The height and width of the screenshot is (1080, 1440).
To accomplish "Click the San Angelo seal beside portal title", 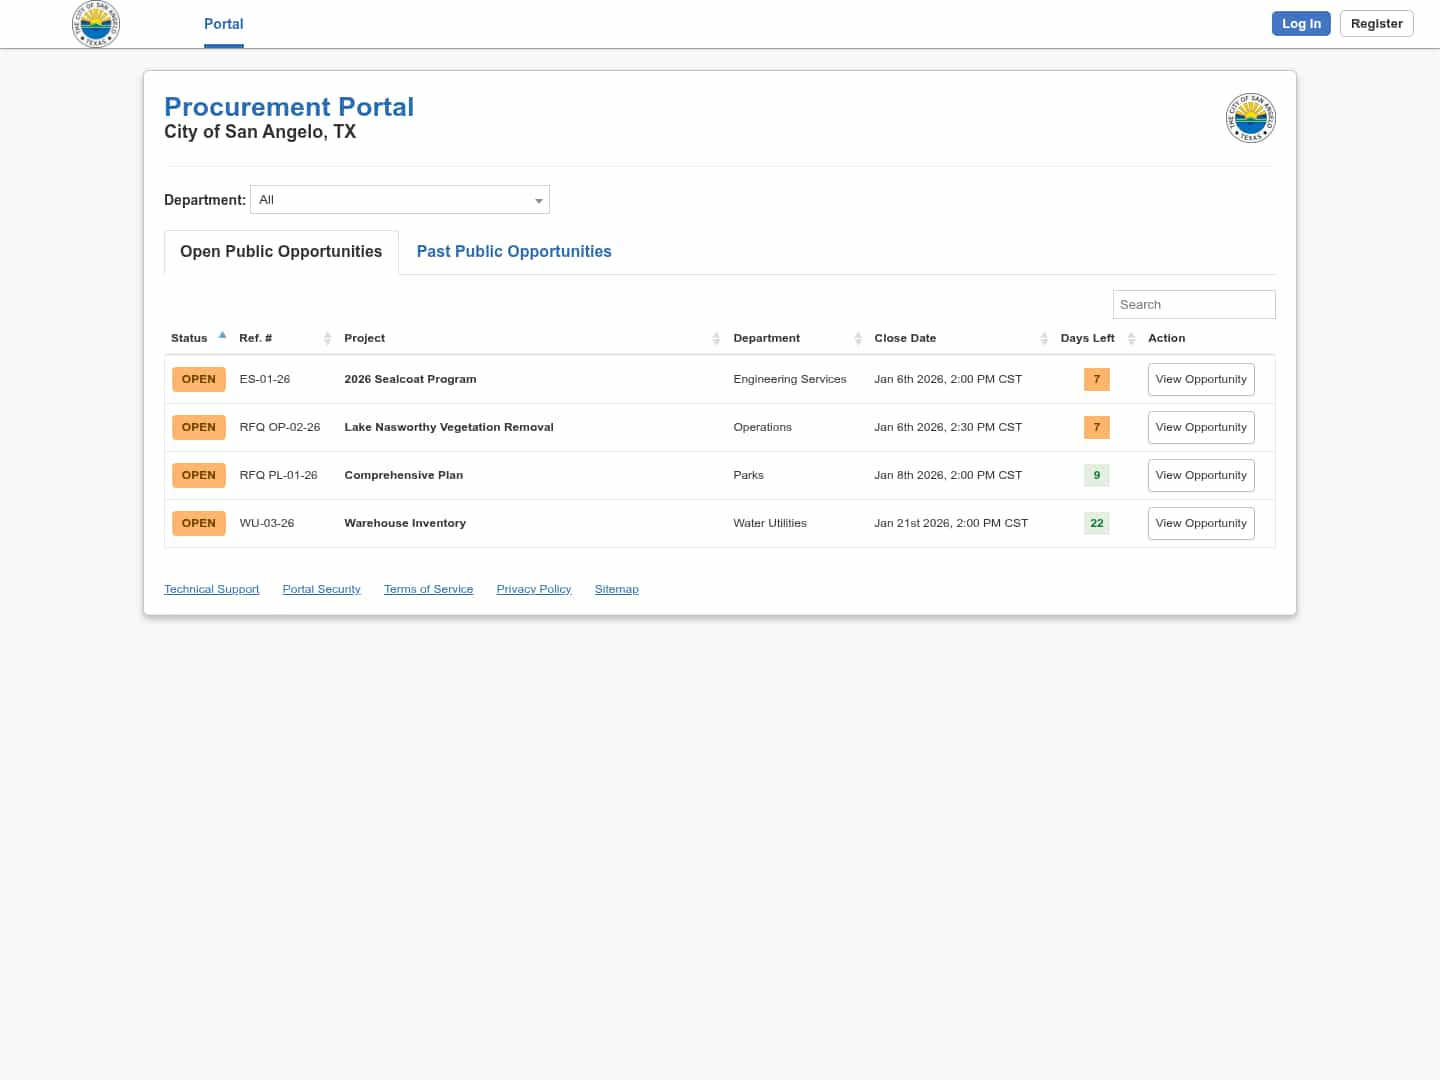I will 1250,119.
